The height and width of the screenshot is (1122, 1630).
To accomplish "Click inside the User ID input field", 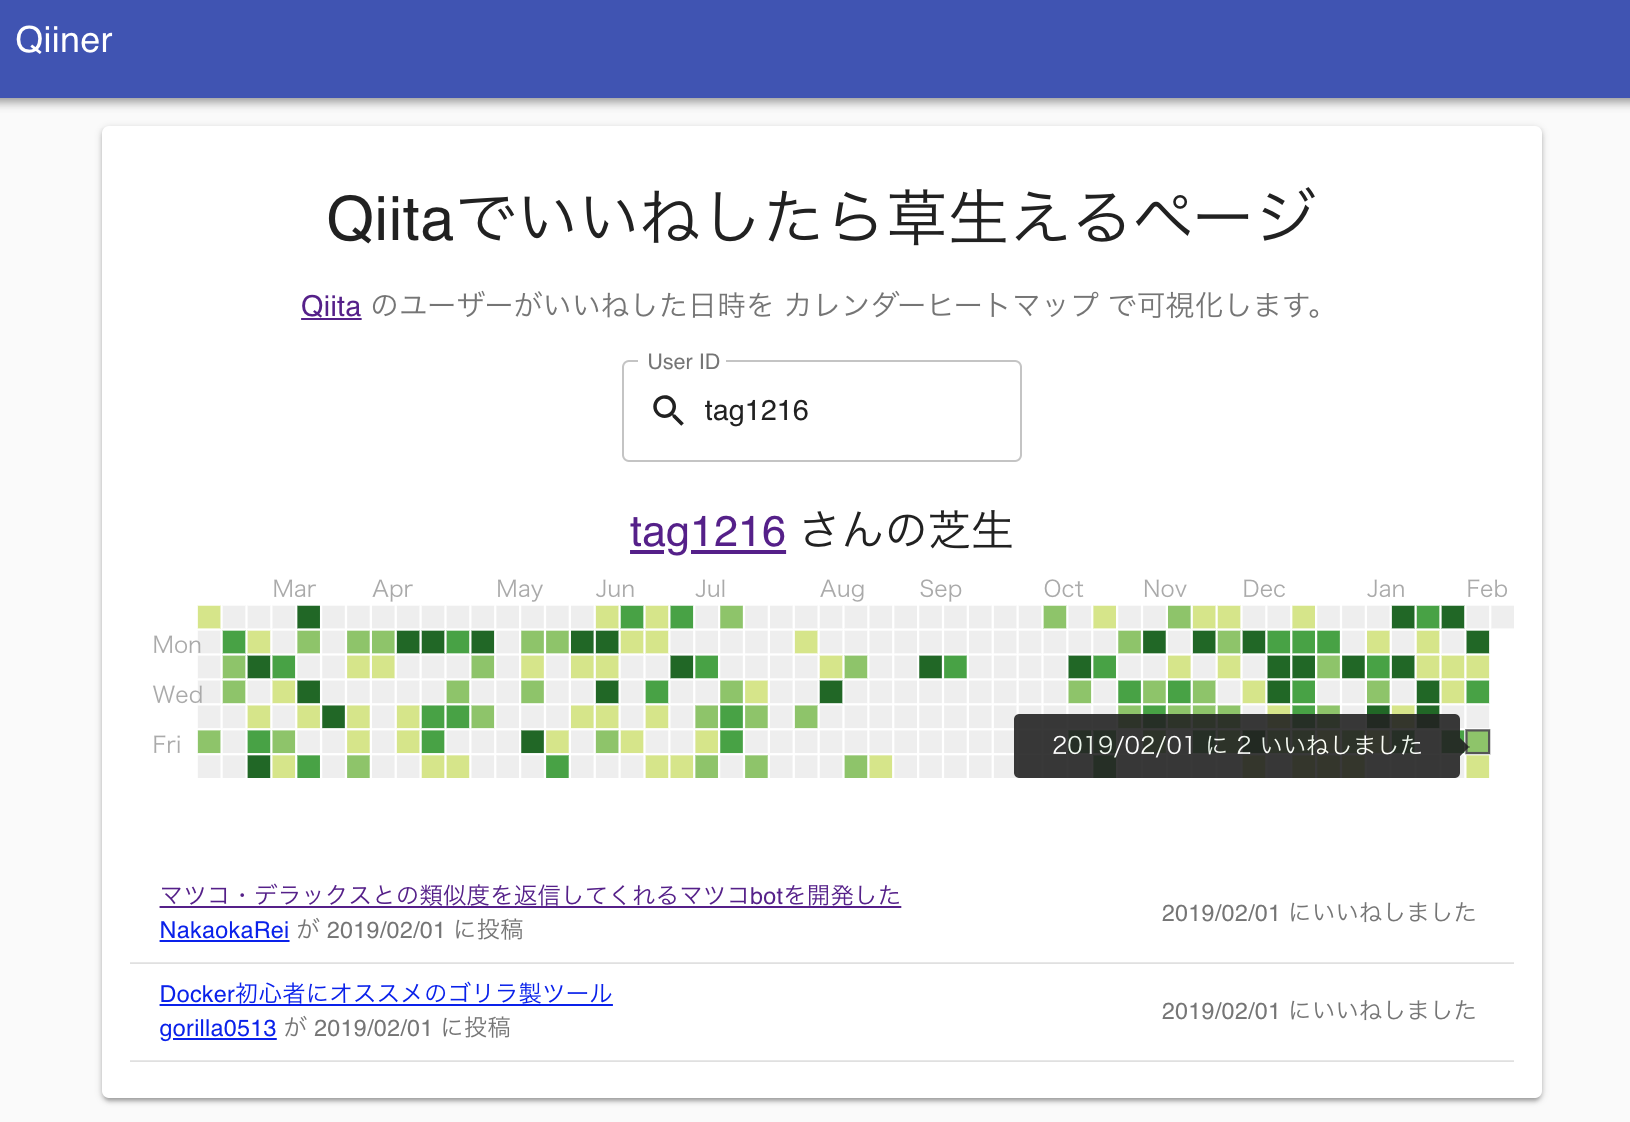I will [x=850, y=410].
